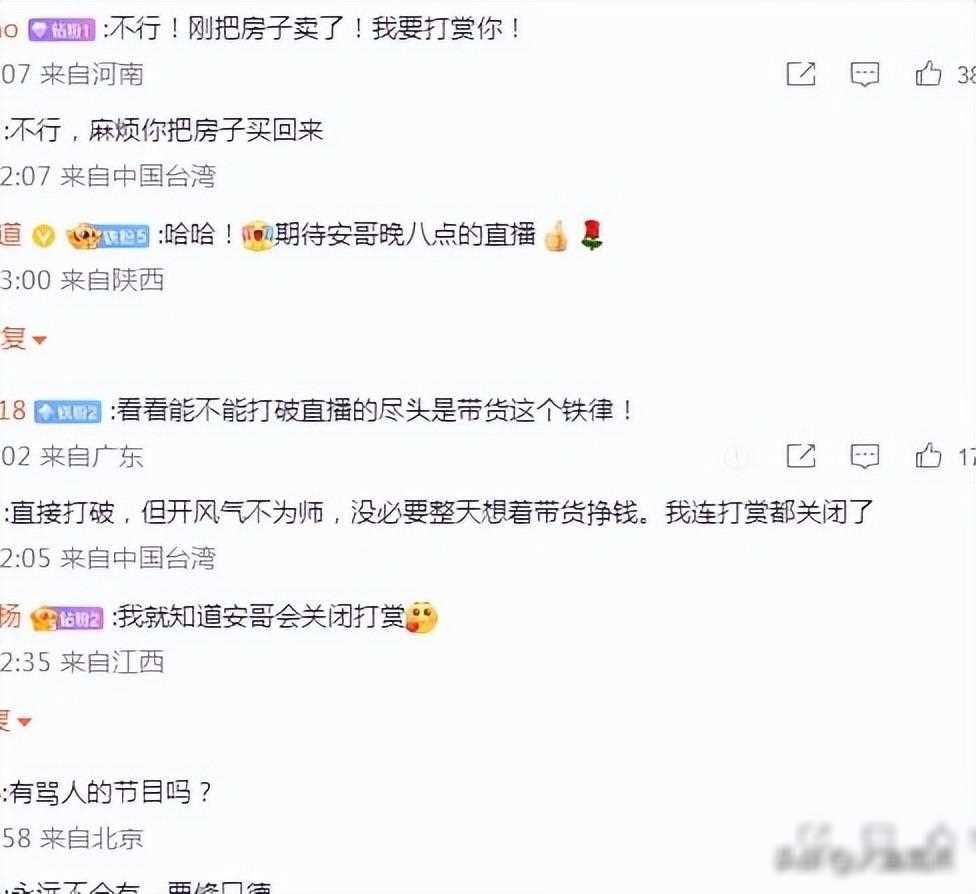Click the purple diamond member badge on the top comment
The height and width of the screenshot is (894, 976).
pos(62,30)
